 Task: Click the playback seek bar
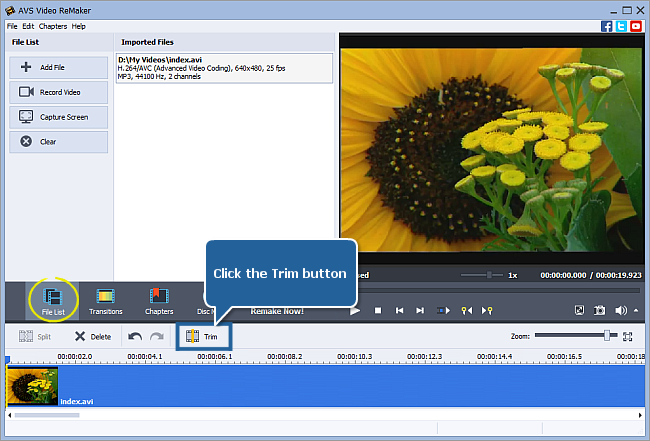497,291
